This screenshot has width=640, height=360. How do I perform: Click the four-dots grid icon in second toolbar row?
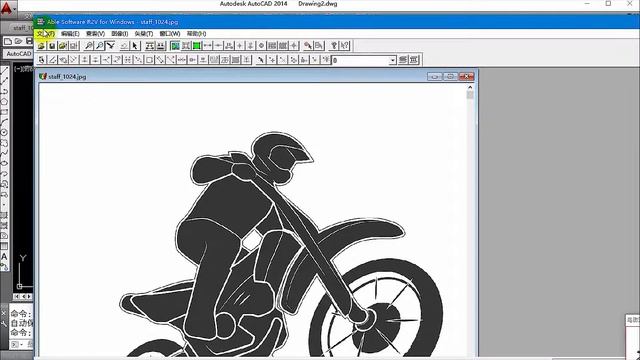127,60
